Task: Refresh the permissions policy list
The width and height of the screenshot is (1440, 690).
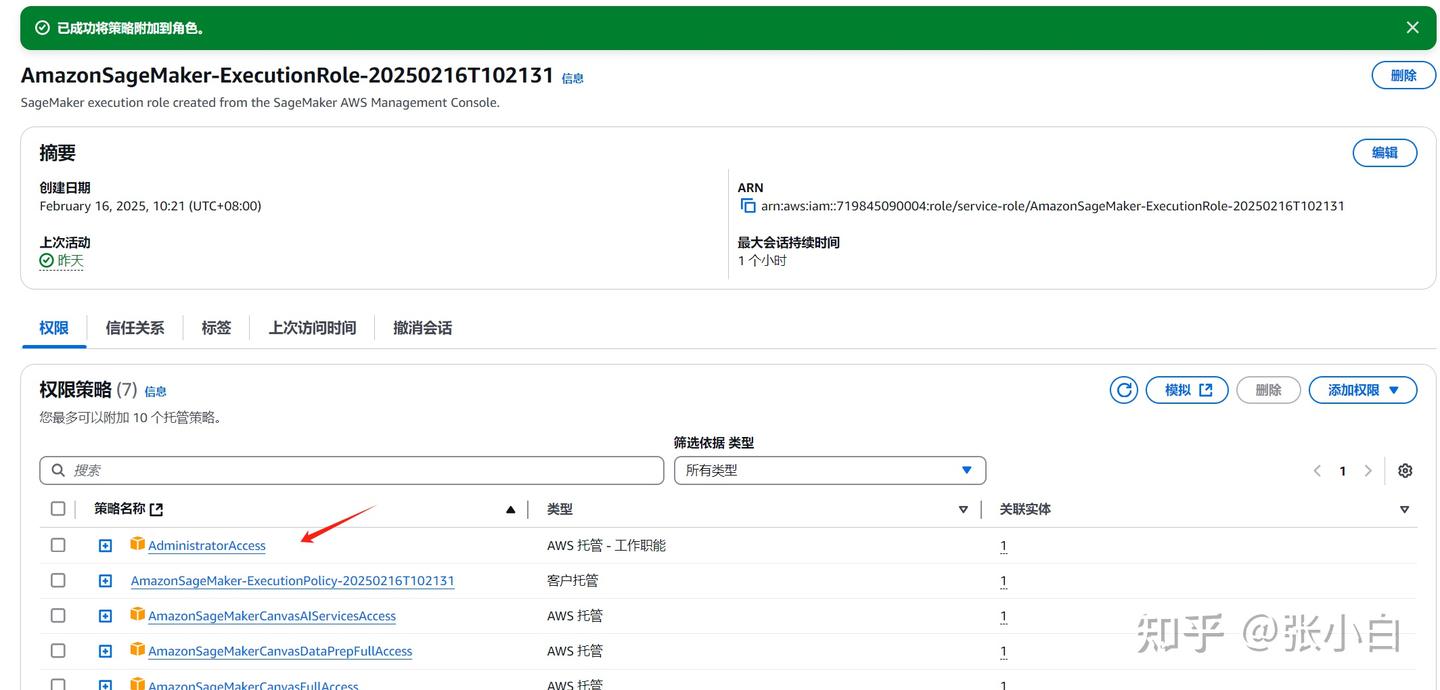Action: pyautogui.click(x=1124, y=390)
